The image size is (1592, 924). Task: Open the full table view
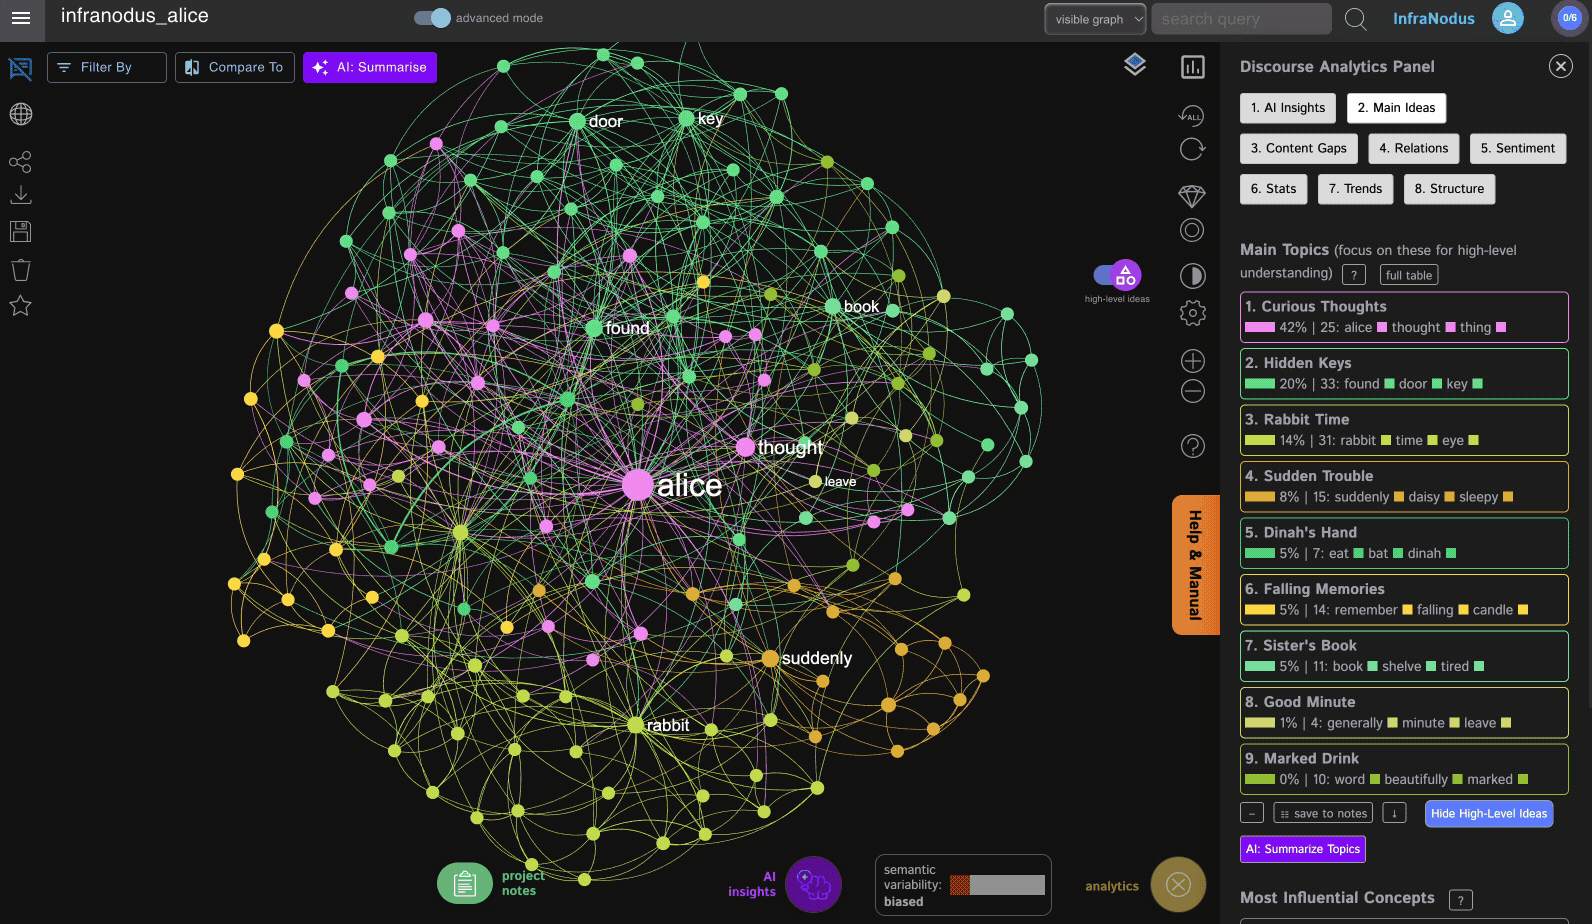tap(1408, 275)
